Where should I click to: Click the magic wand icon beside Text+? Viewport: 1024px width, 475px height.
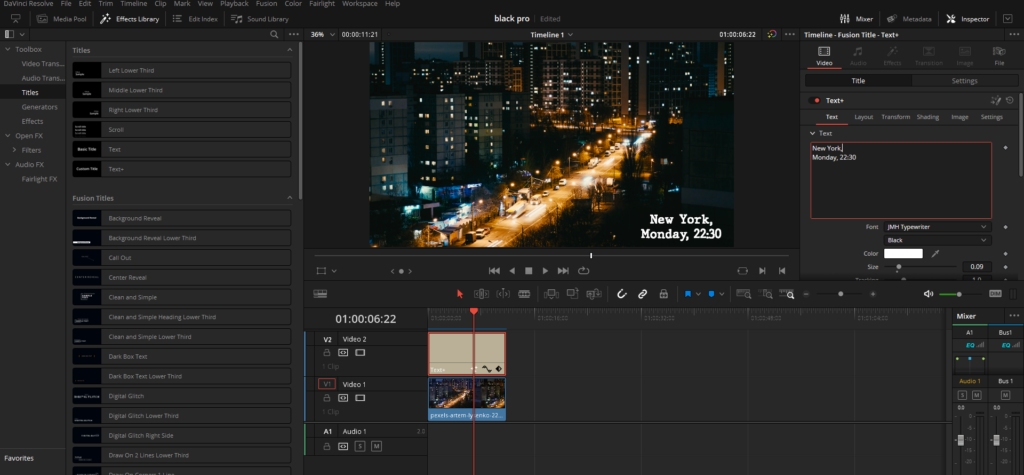[996, 101]
